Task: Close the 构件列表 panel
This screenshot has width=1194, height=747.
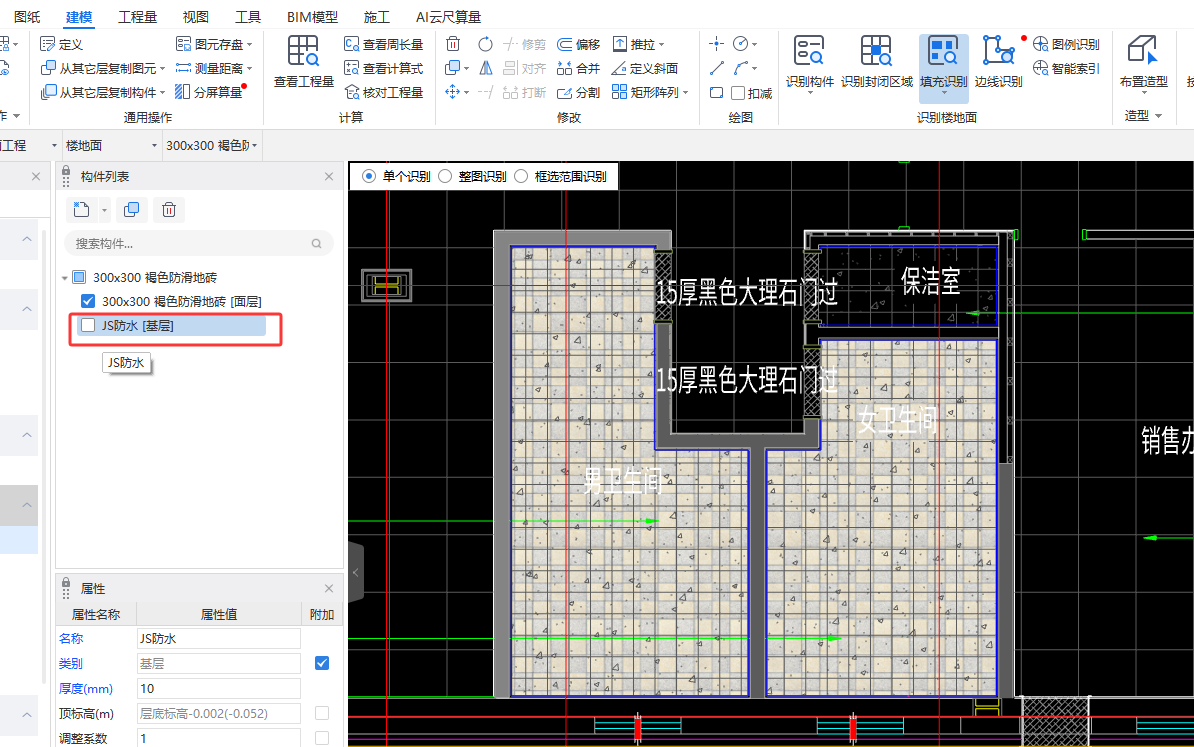Action: (x=329, y=176)
